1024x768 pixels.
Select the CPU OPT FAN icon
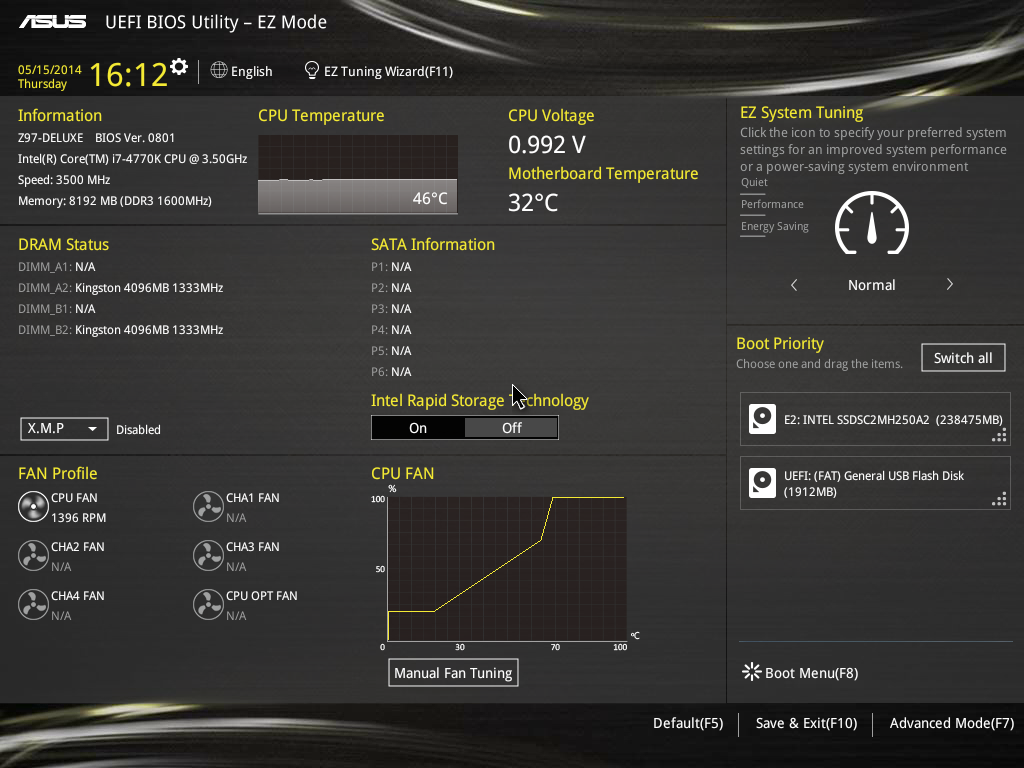(x=208, y=605)
